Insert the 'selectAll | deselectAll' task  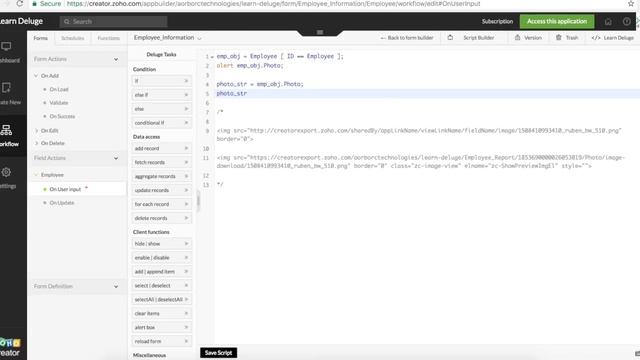(x=162, y=300)
